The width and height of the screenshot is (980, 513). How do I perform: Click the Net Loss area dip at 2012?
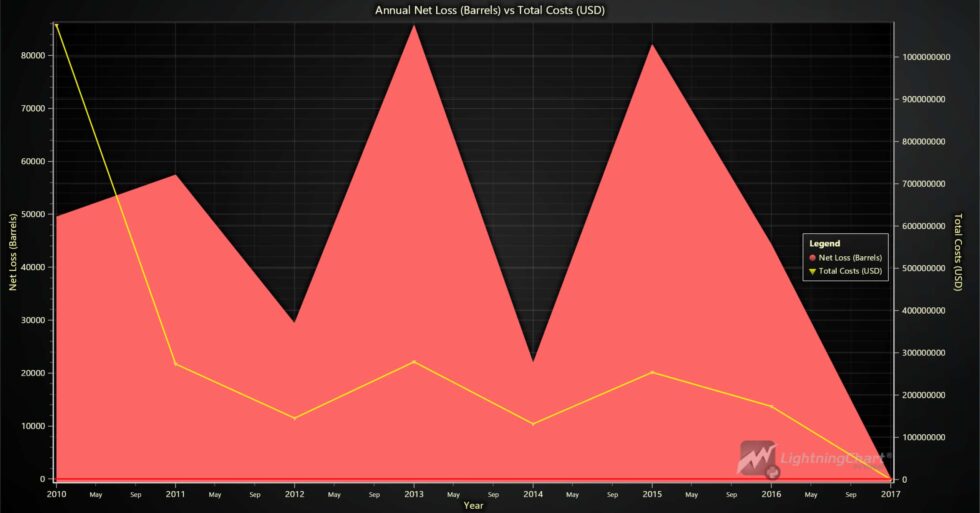pos(294,322)
